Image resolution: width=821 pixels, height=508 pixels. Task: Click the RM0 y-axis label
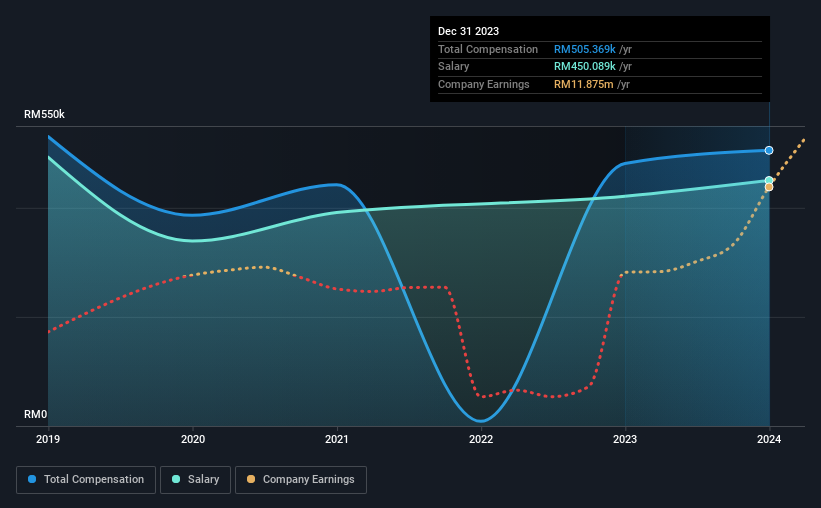click(x=36, y=414)
